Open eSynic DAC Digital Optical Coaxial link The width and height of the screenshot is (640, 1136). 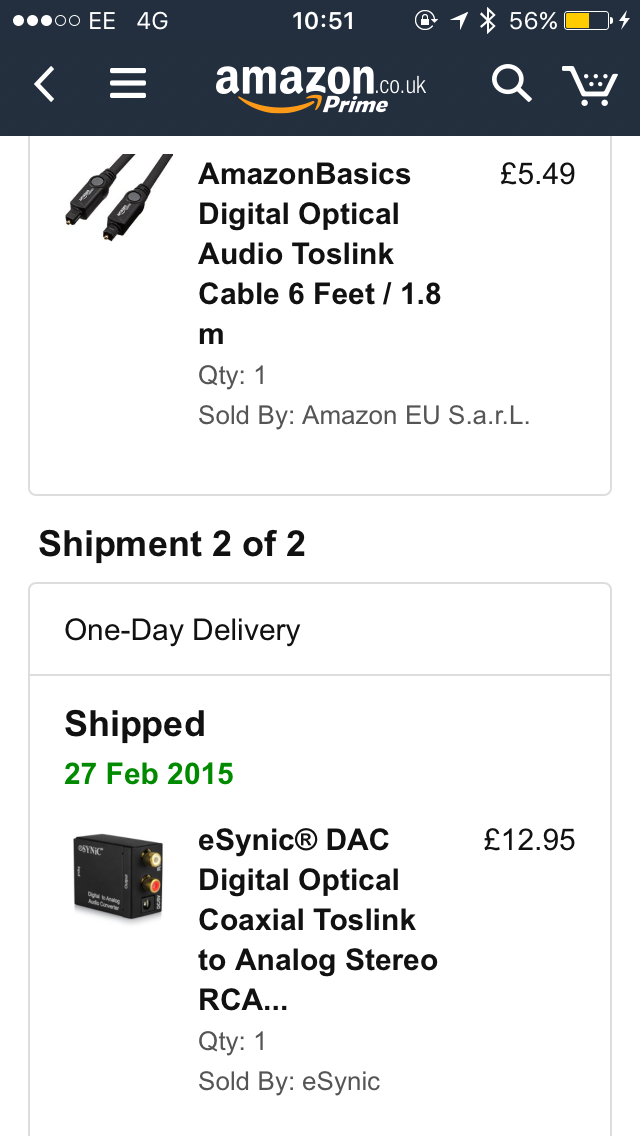(x=318, y=920)
